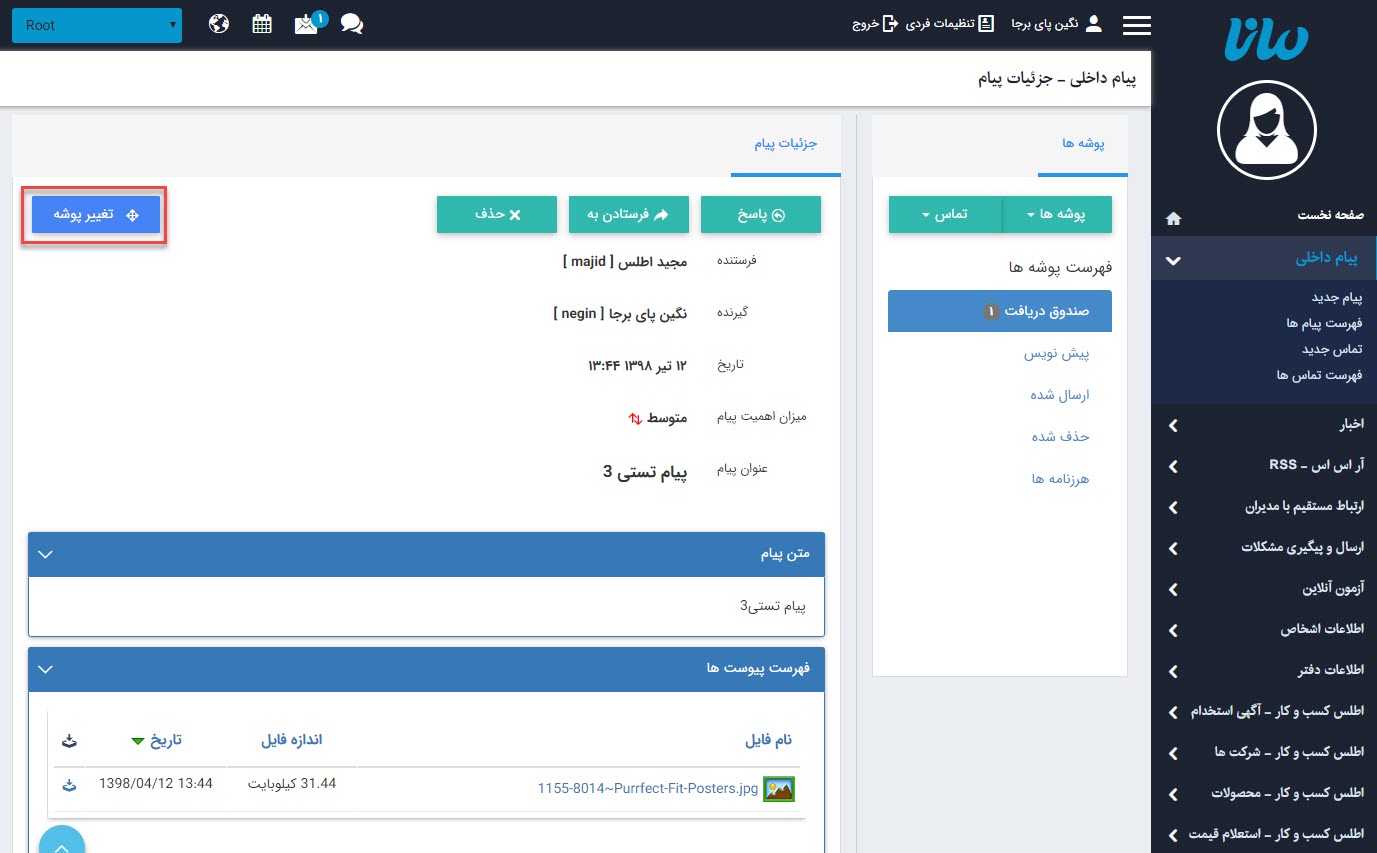
Task: Click the image preview icon next to jpg file
Action: 778,788
